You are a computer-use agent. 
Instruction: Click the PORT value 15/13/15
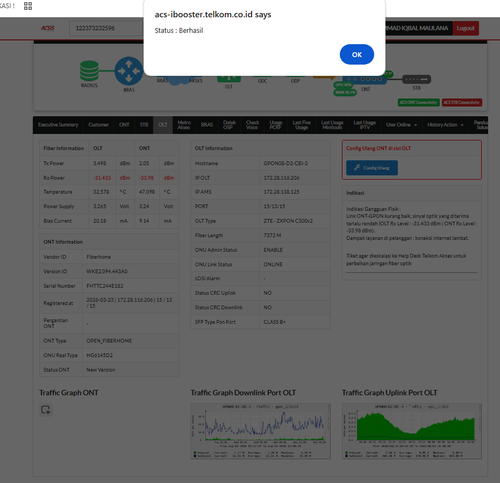click(x=274, y=206)
